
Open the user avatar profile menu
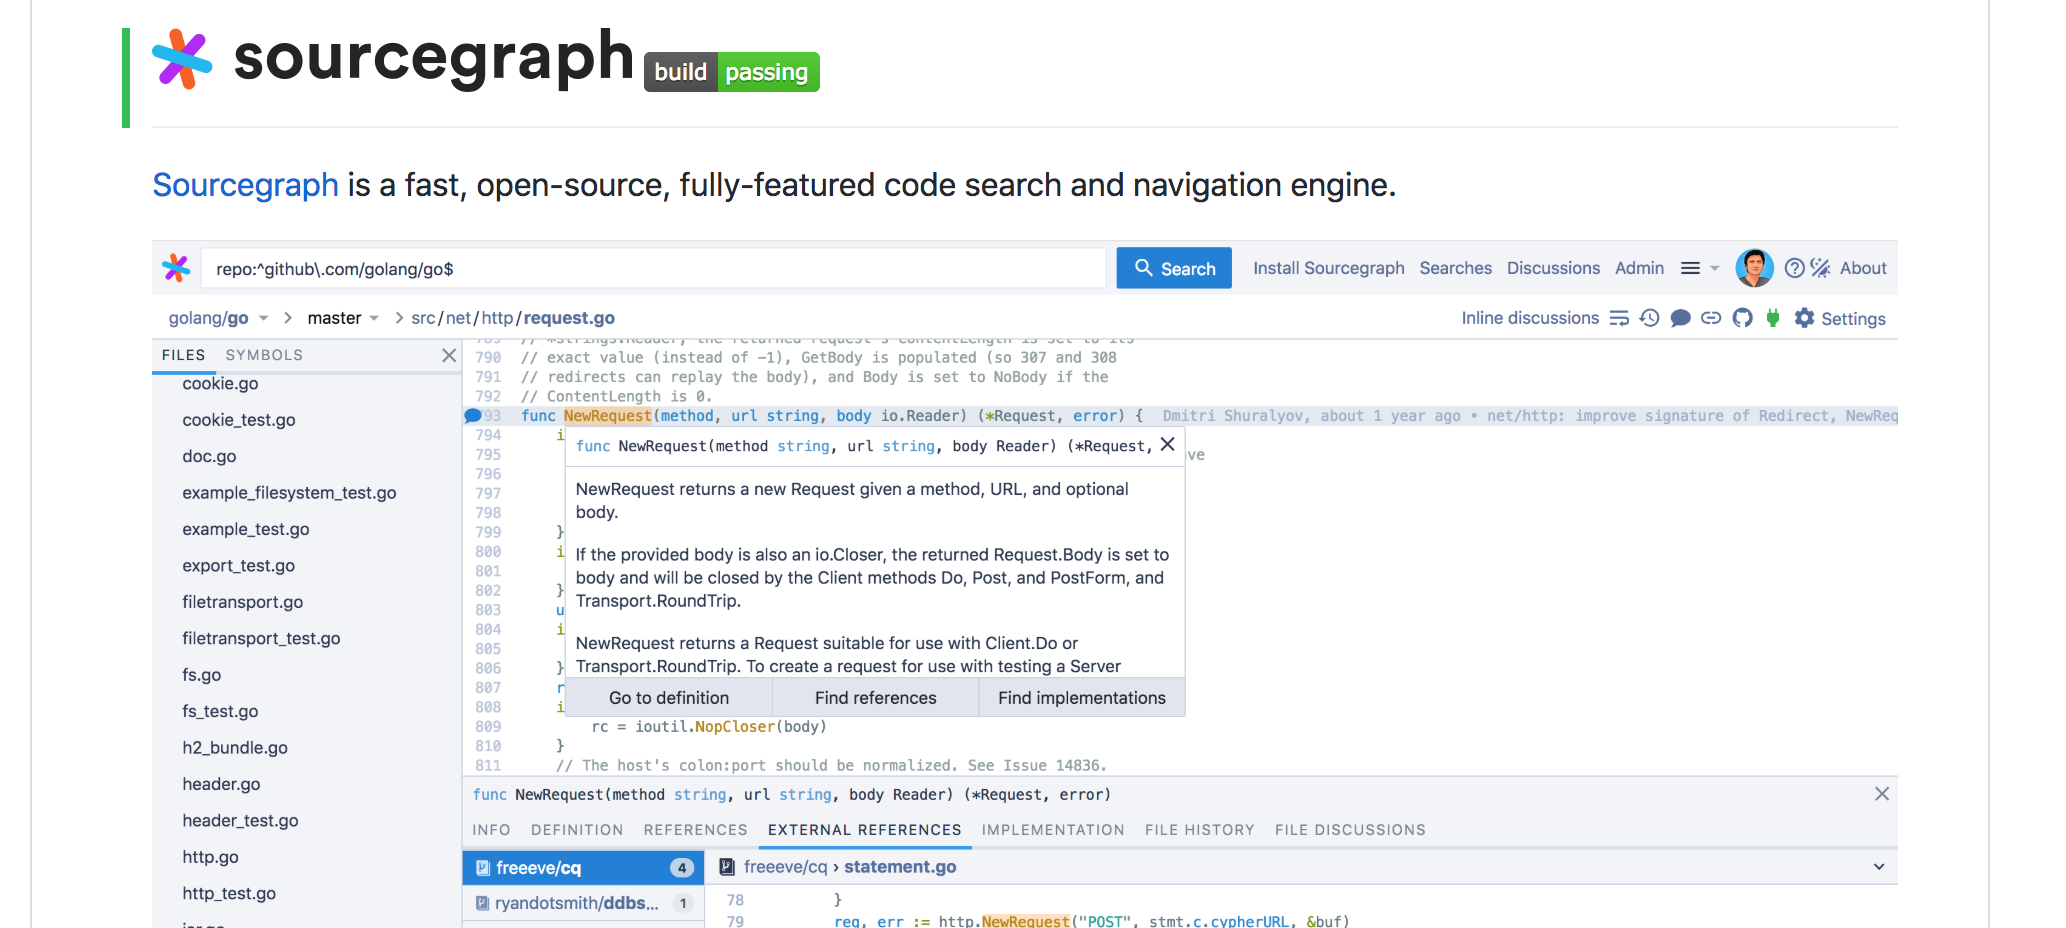point(1754,268)
